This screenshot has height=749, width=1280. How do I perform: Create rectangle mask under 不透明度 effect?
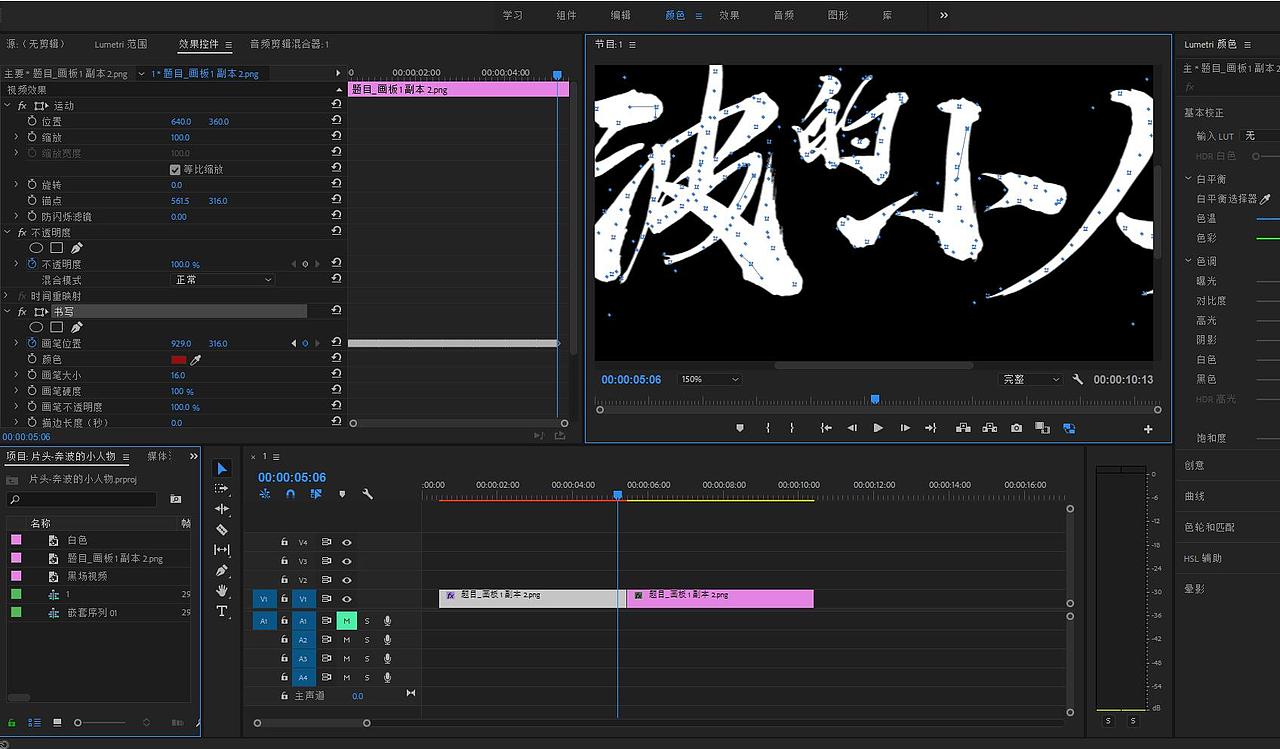tap(57, 248)
